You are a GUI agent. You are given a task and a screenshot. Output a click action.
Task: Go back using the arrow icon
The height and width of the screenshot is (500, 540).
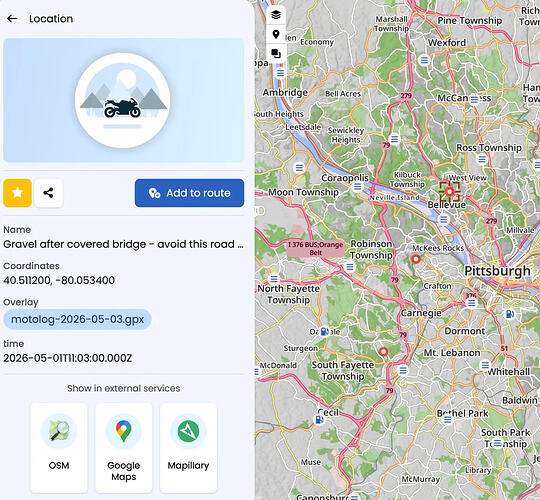tap(12, 19)
